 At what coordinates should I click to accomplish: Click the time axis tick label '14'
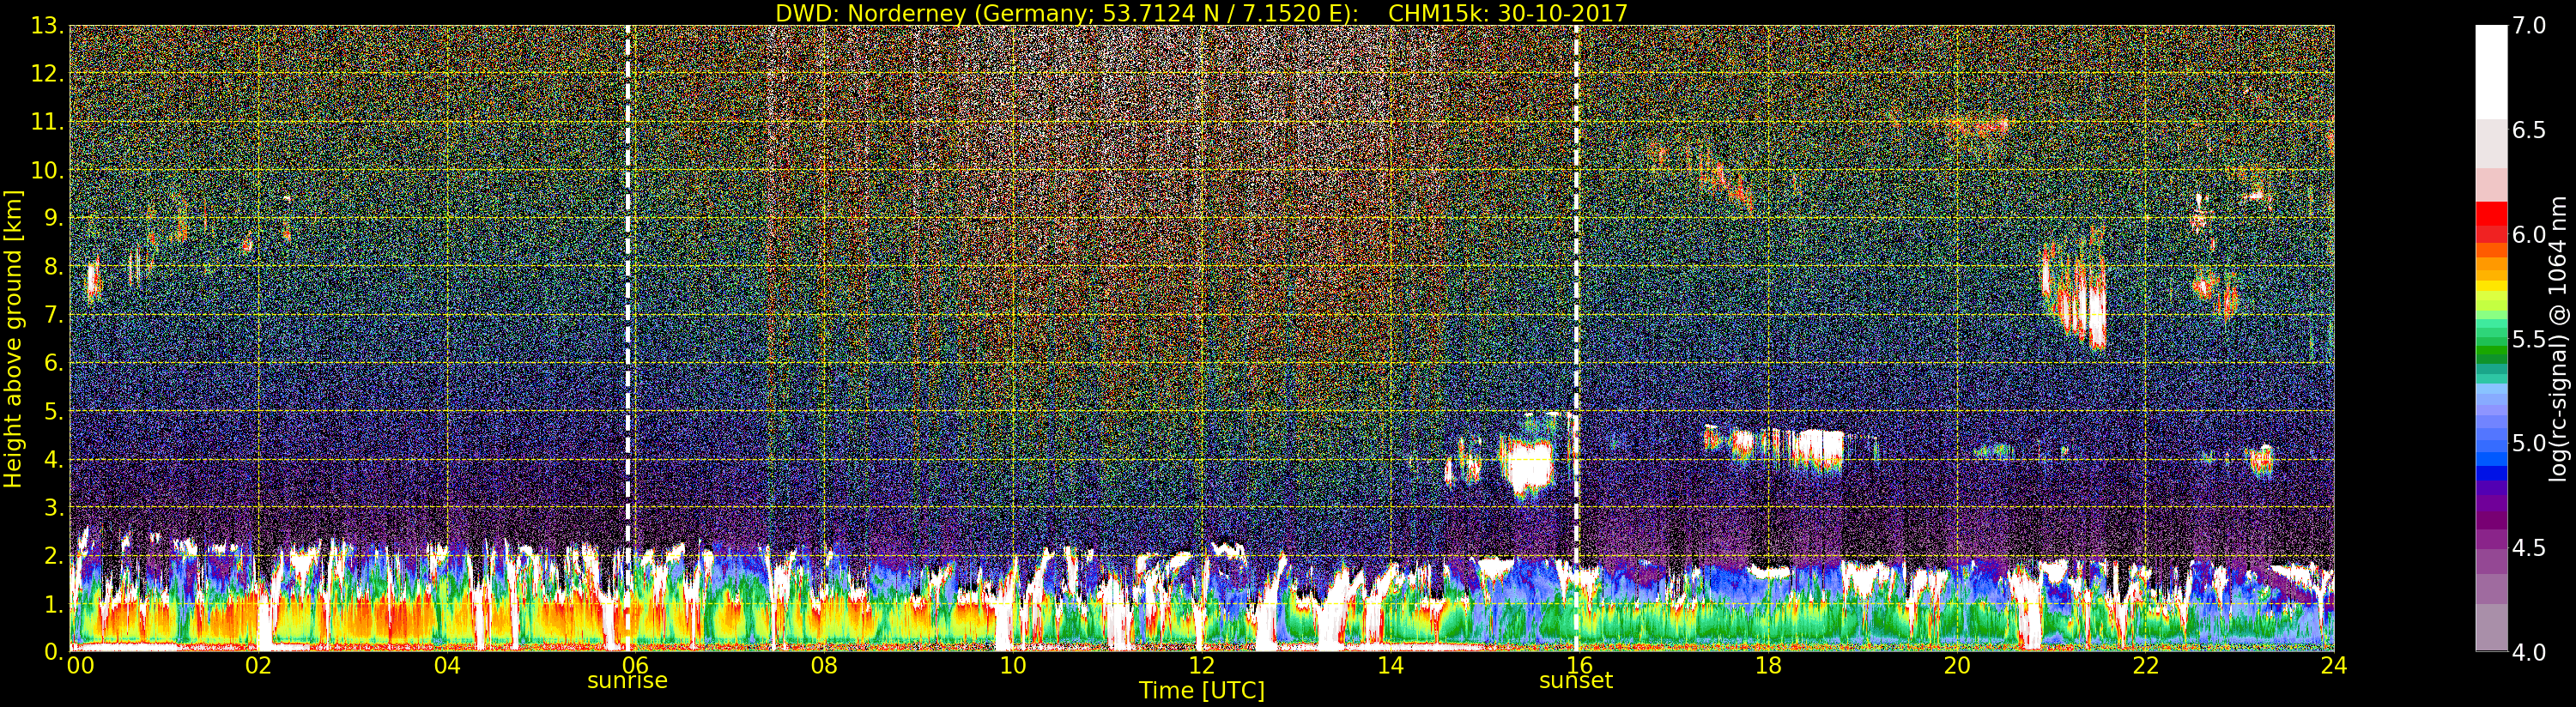coord(1391,664)
